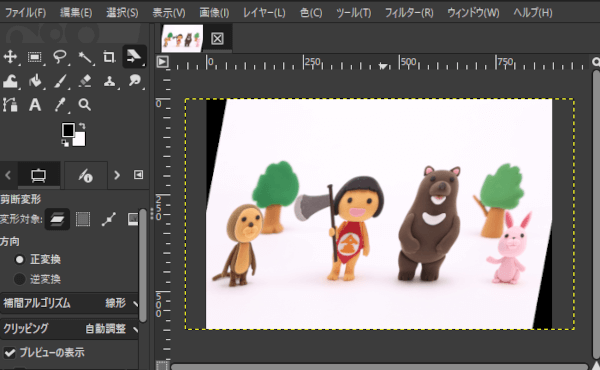Select the Clone stamp tool
Image resolution: width=600 pixels, height=370 pixels.
point(109,81)
